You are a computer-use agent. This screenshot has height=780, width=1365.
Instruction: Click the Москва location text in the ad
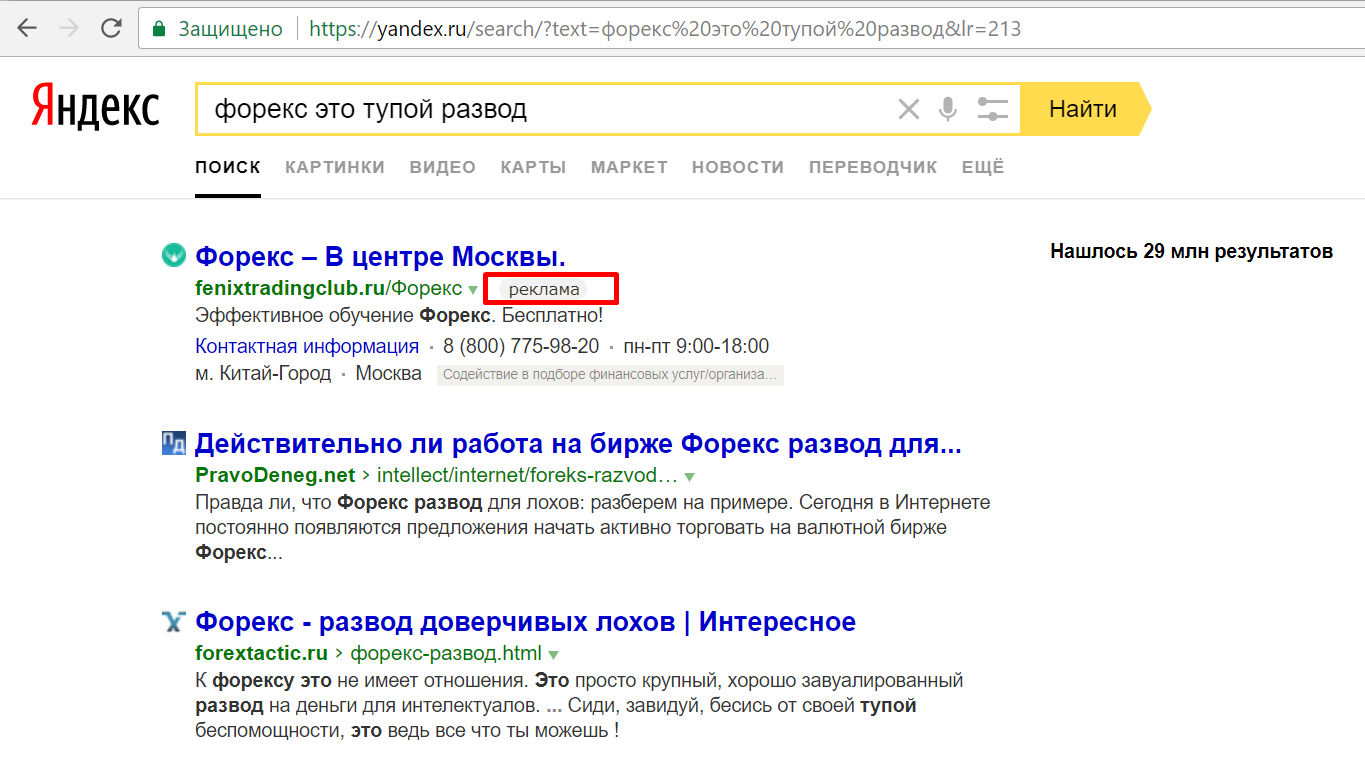click(389, 374)
